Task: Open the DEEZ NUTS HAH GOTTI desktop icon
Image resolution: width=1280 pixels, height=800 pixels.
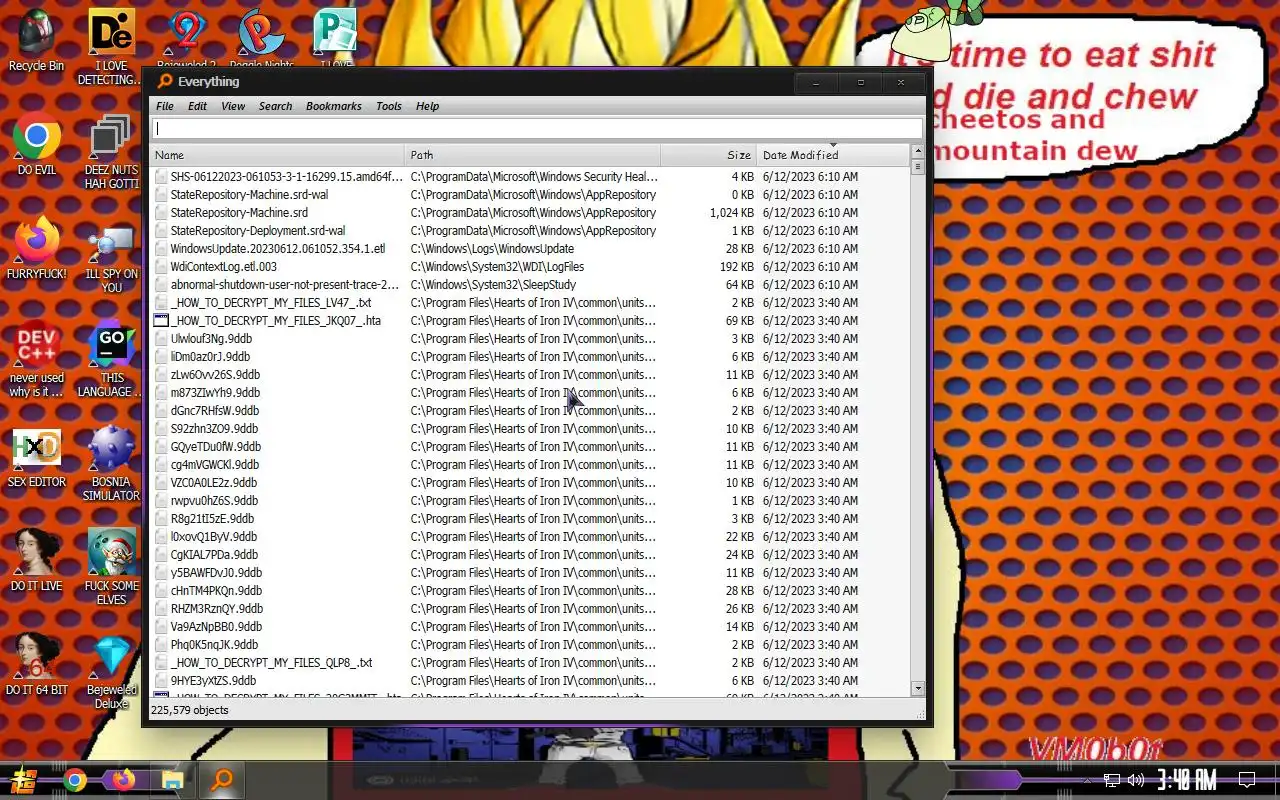Action: 111,152
